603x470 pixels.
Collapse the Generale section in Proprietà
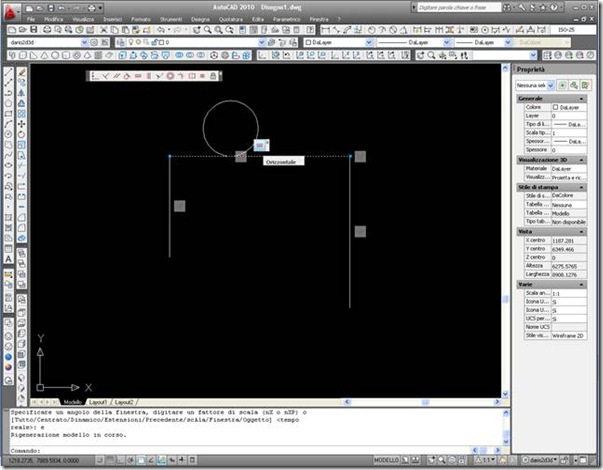581,99
